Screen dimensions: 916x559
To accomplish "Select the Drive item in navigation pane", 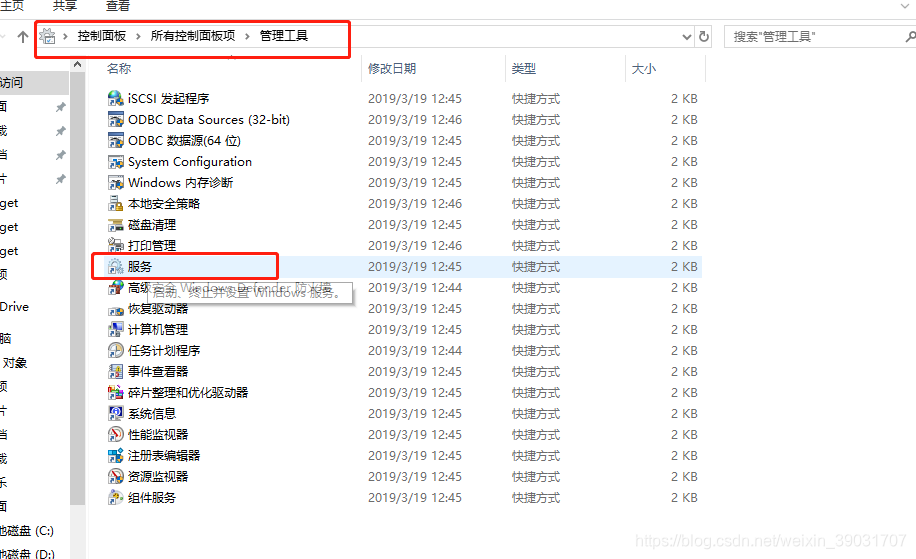I will [14, 307].
